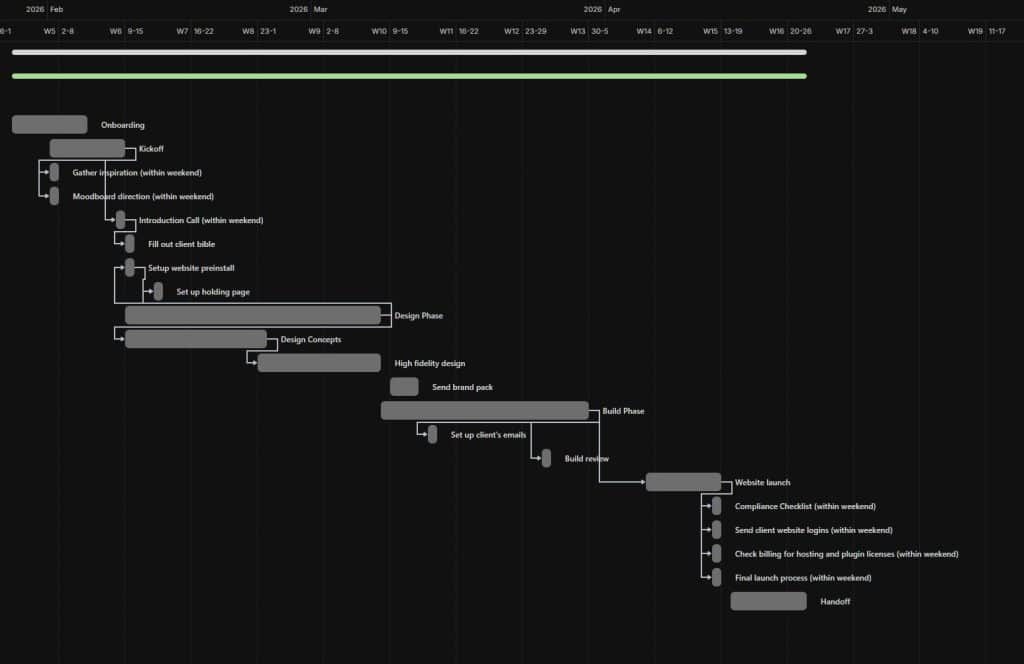This screenshot has width=1024, height=664.
Task: Select the Onboarding task bar
Action: pos(49,124)
